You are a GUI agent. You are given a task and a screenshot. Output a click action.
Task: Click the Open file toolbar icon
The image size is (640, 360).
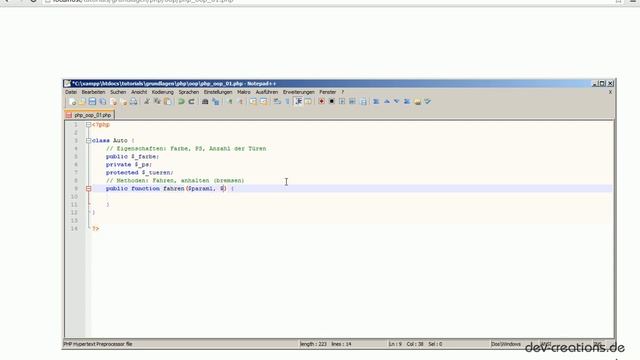coord(82,102)
